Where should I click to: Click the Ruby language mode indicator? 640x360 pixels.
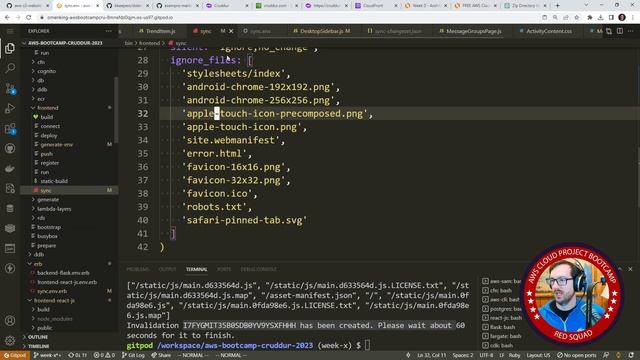pyautogui.click(x=514, y=356)
